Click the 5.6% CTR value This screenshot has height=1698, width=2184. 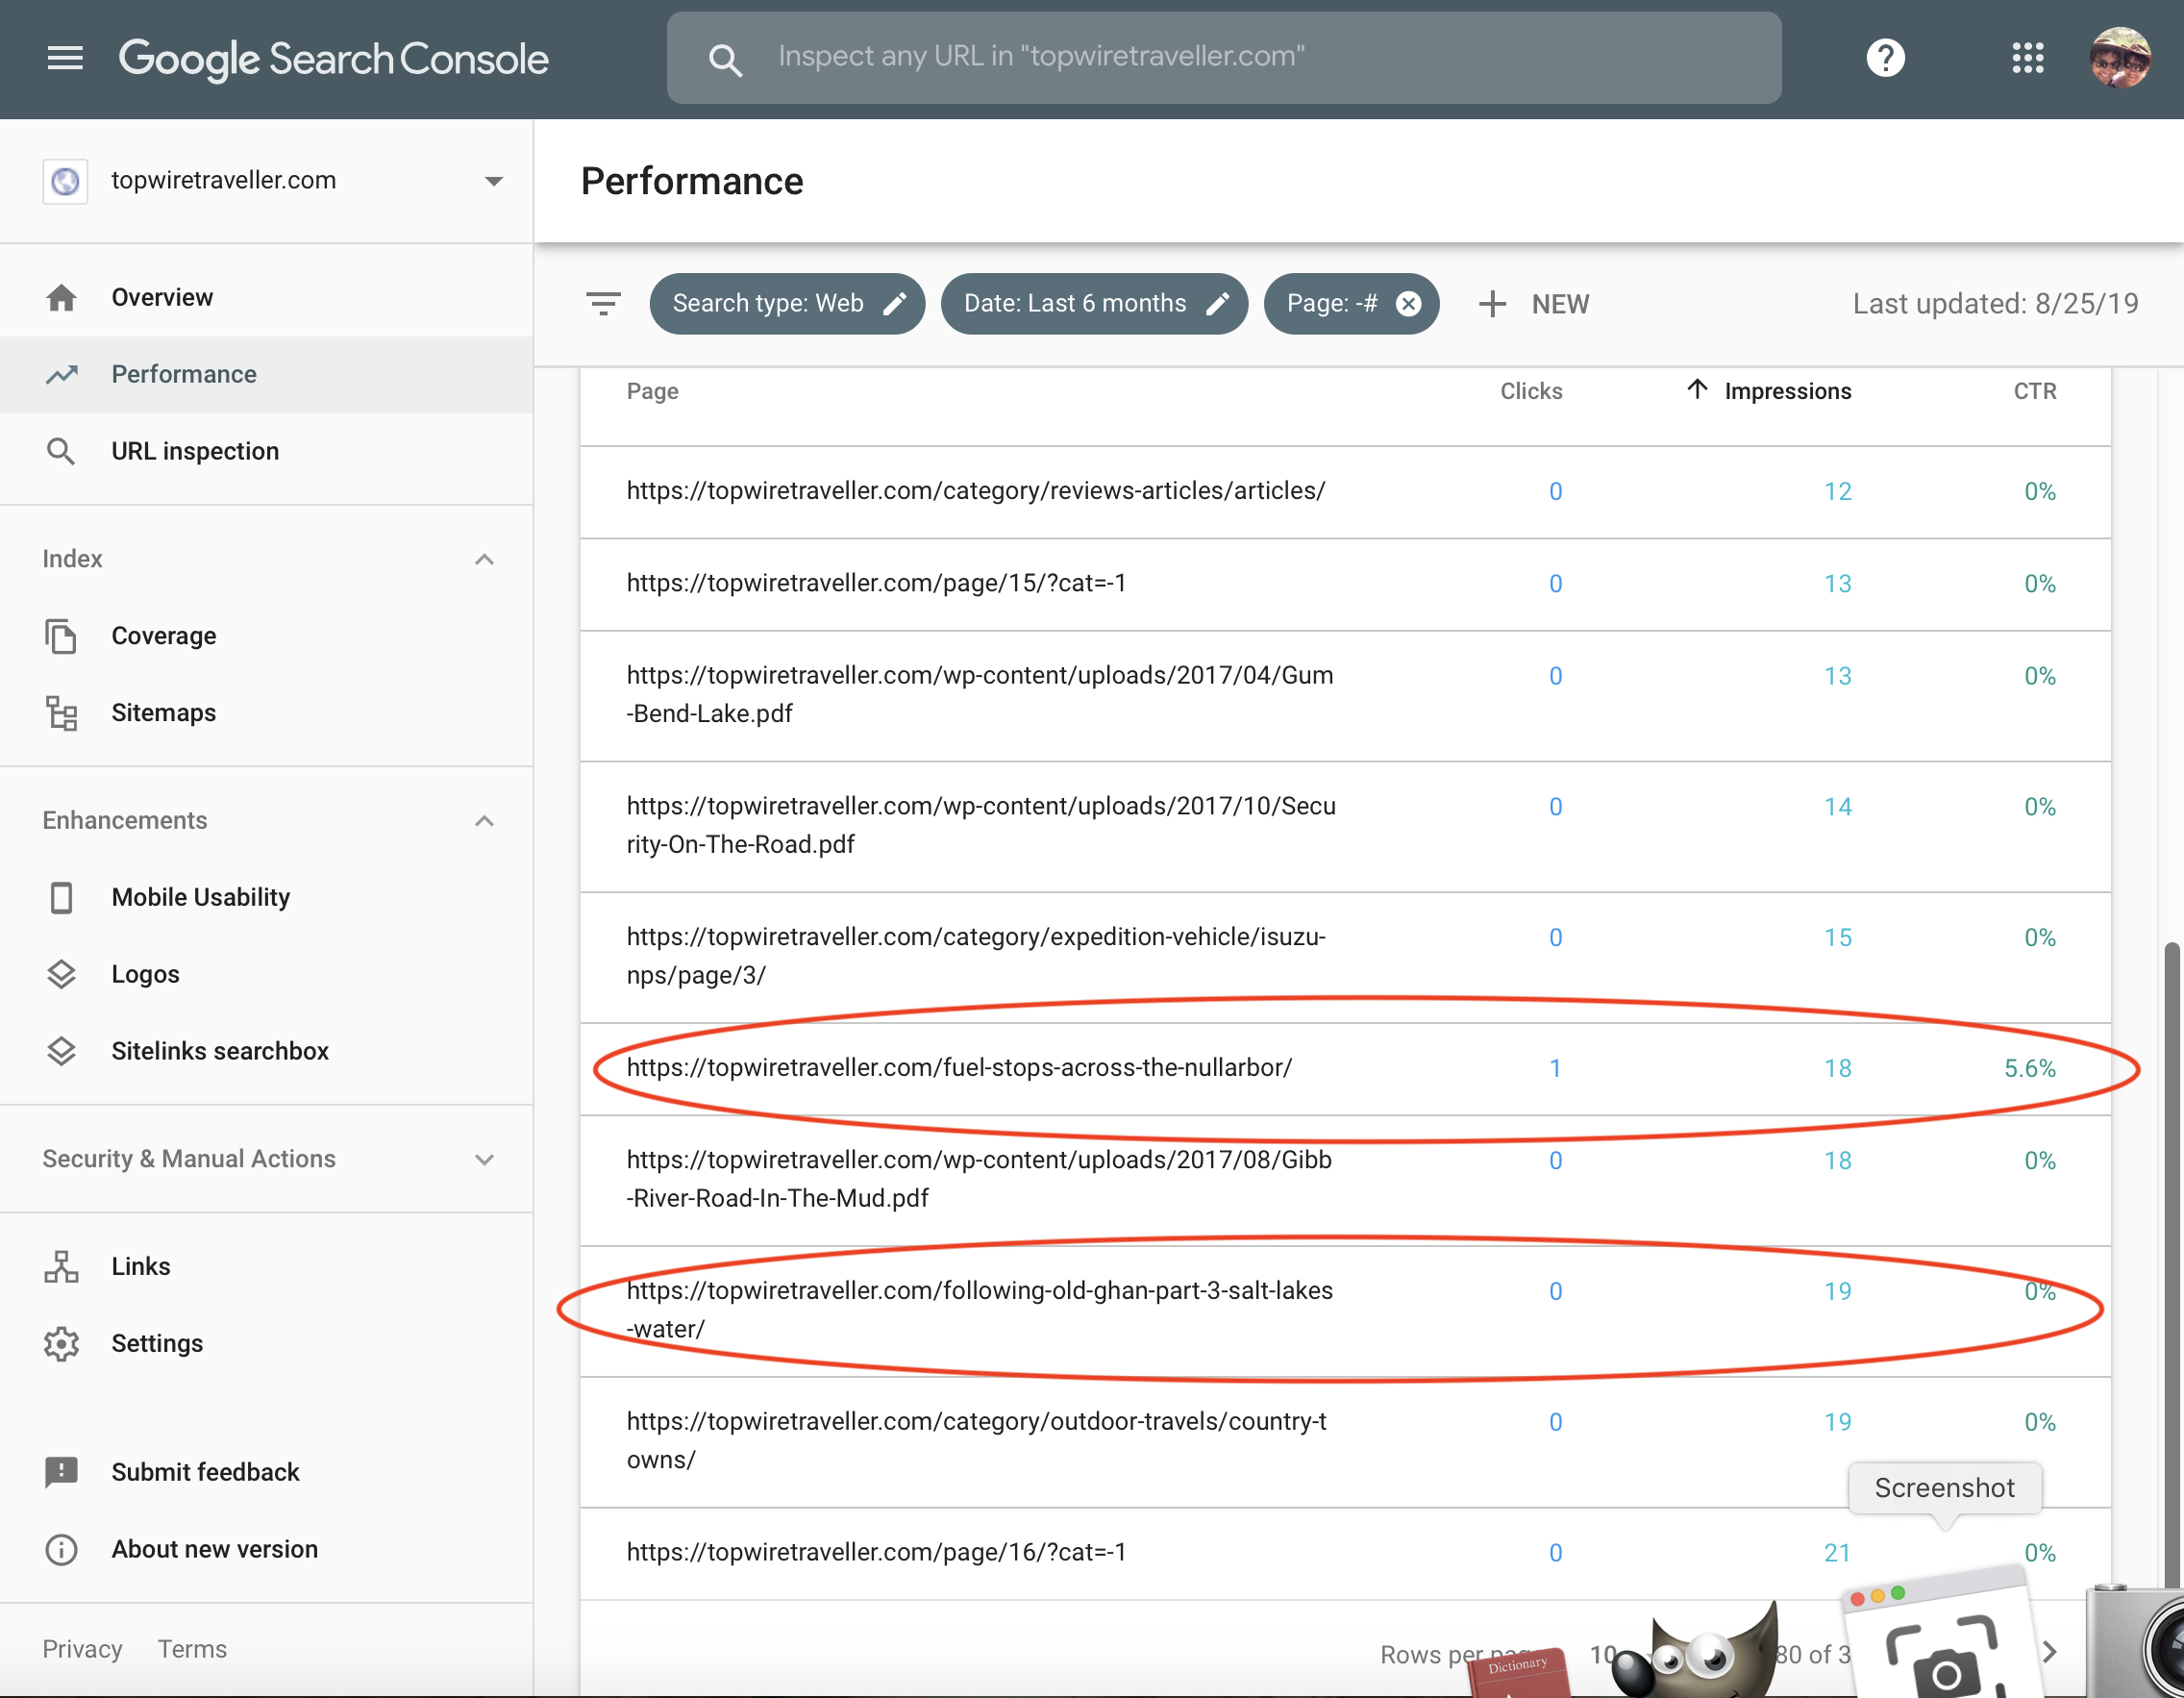point(2030,1068)
